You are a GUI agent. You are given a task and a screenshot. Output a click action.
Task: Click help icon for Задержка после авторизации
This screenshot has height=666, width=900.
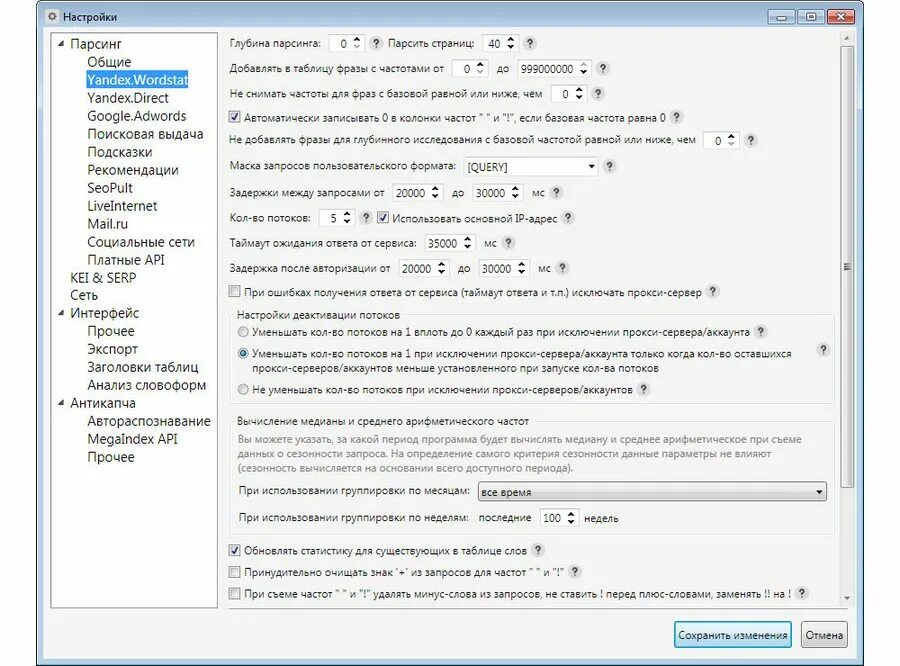click(562, 268)
